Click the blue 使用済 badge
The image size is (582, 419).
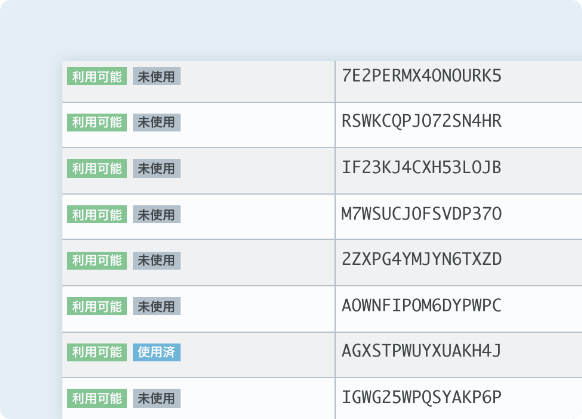[157, 352]
